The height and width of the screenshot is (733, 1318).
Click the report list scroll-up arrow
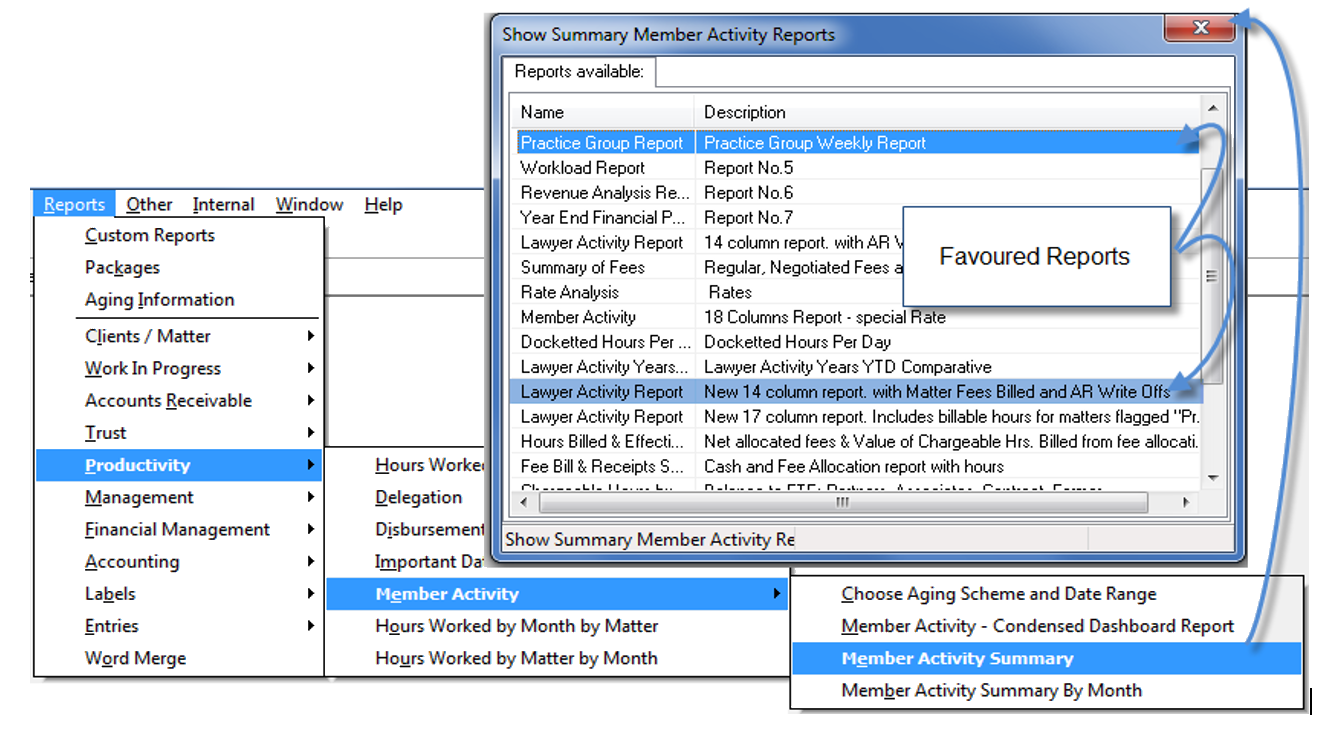click(1213, 108)
